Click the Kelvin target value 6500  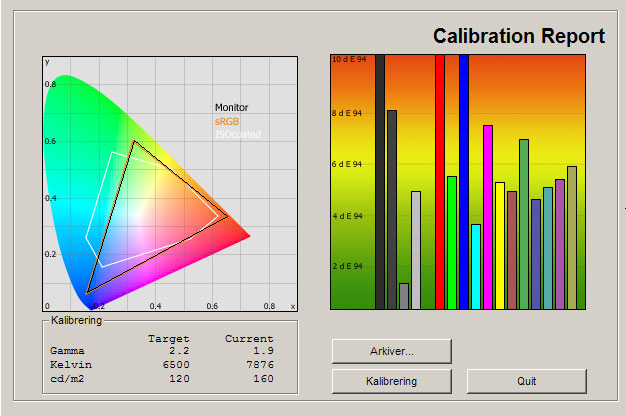tap(173, 366)
